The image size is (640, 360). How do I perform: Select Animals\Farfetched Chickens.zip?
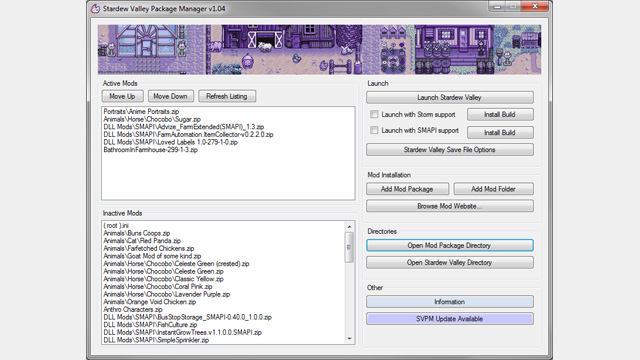149,248
